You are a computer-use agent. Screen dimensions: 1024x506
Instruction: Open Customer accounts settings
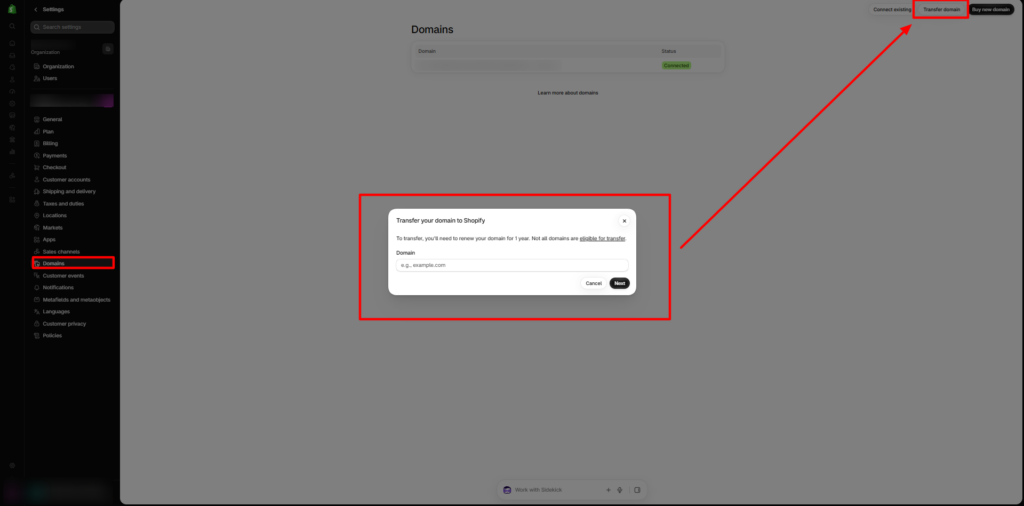click(66, 180)
